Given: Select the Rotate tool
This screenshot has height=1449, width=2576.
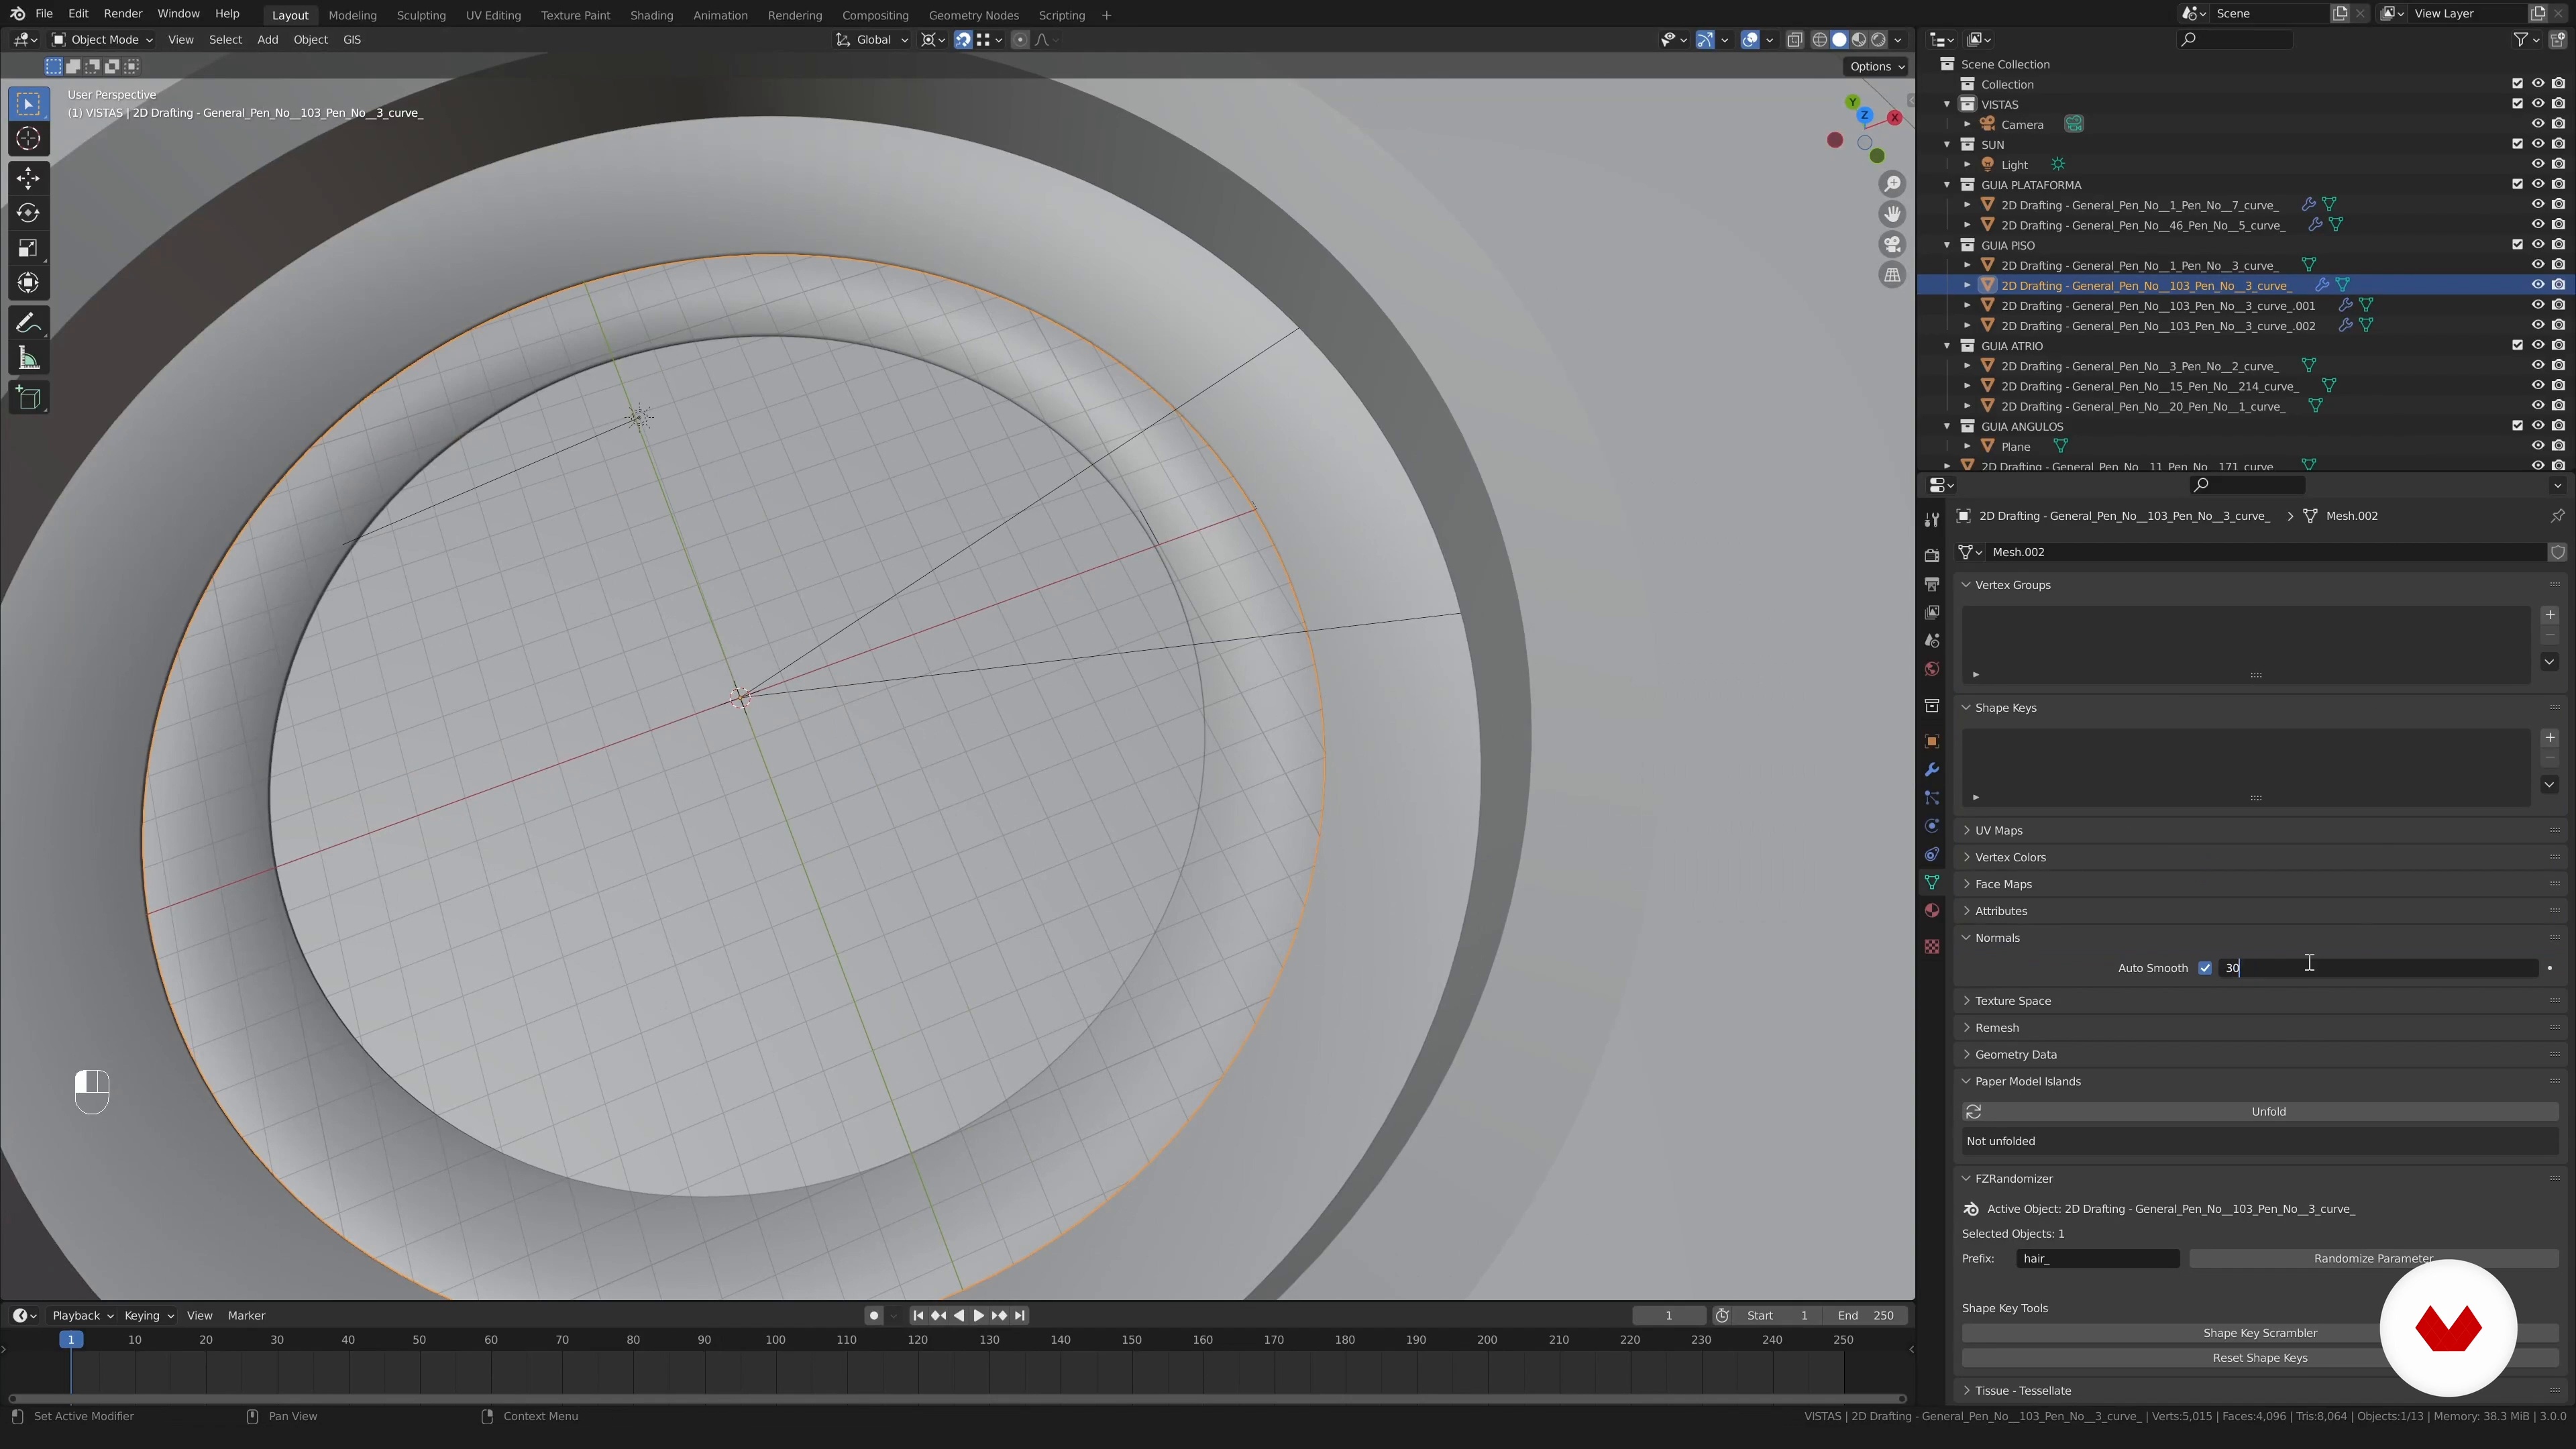Looking at the screenshot, I should click(x=28, y=213).
